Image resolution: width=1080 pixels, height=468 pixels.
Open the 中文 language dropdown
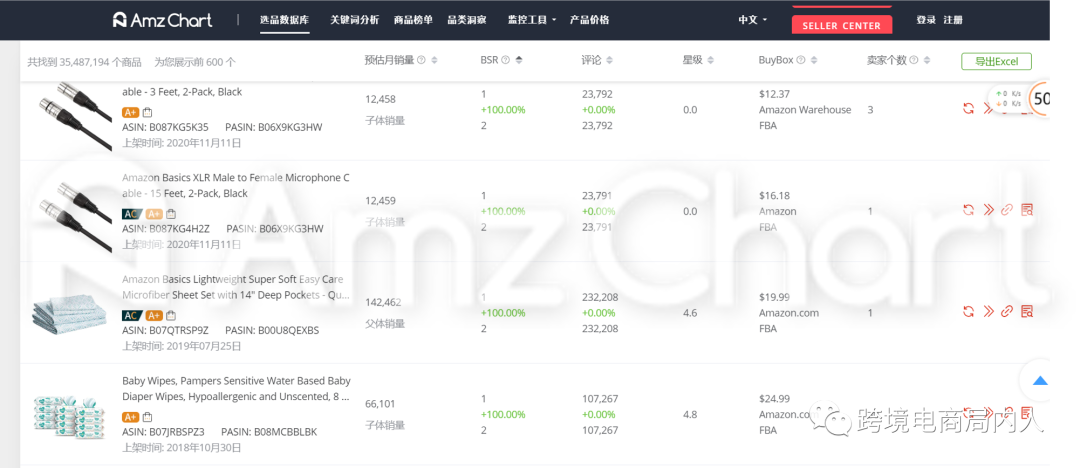click(x=752, y=20)
